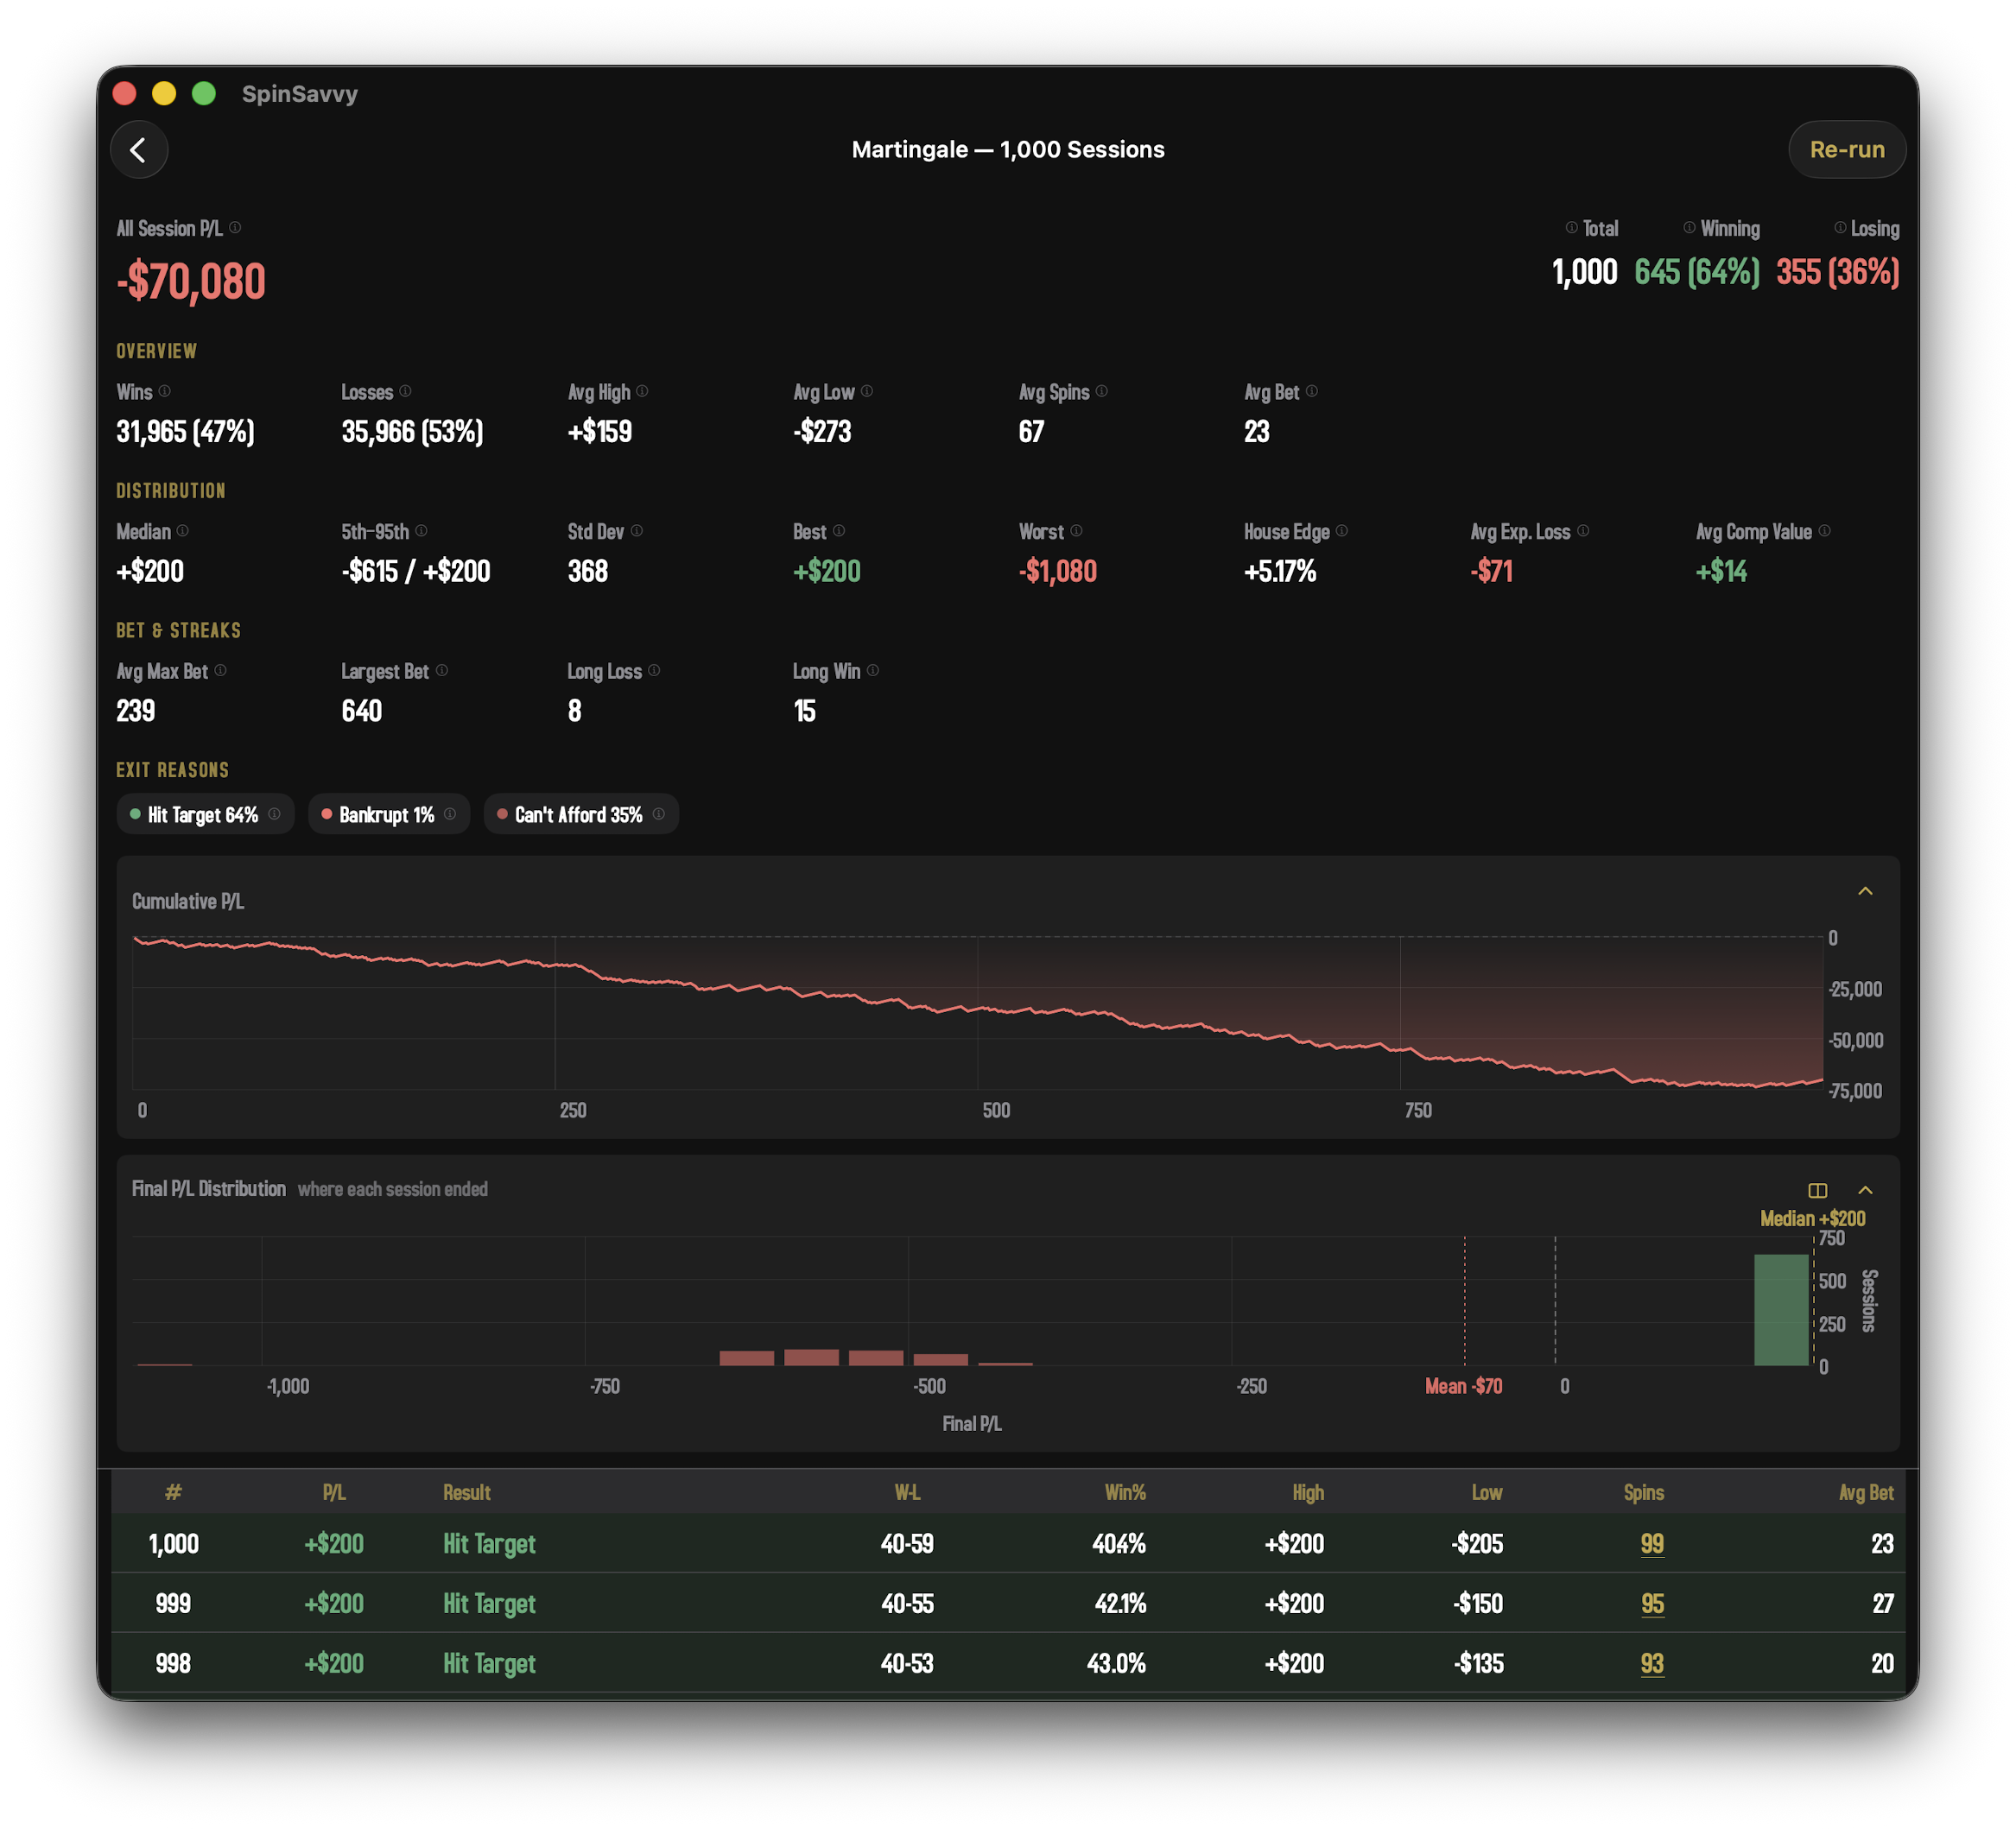Viewport: 2016px width, 1829px height.
Task: Open spins link 93 for session 998
Action: pos(1652,1664)
